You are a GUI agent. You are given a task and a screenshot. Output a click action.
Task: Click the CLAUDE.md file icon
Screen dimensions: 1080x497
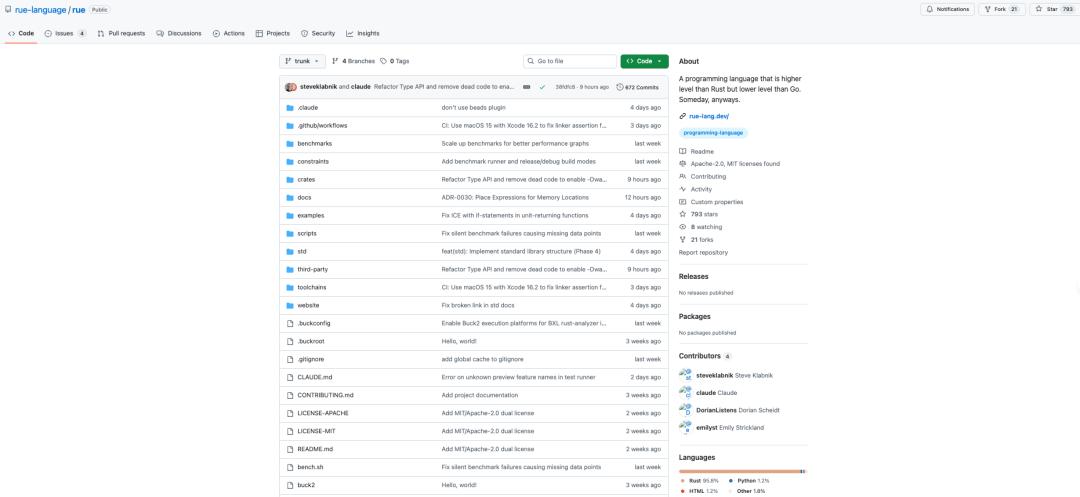290,377
